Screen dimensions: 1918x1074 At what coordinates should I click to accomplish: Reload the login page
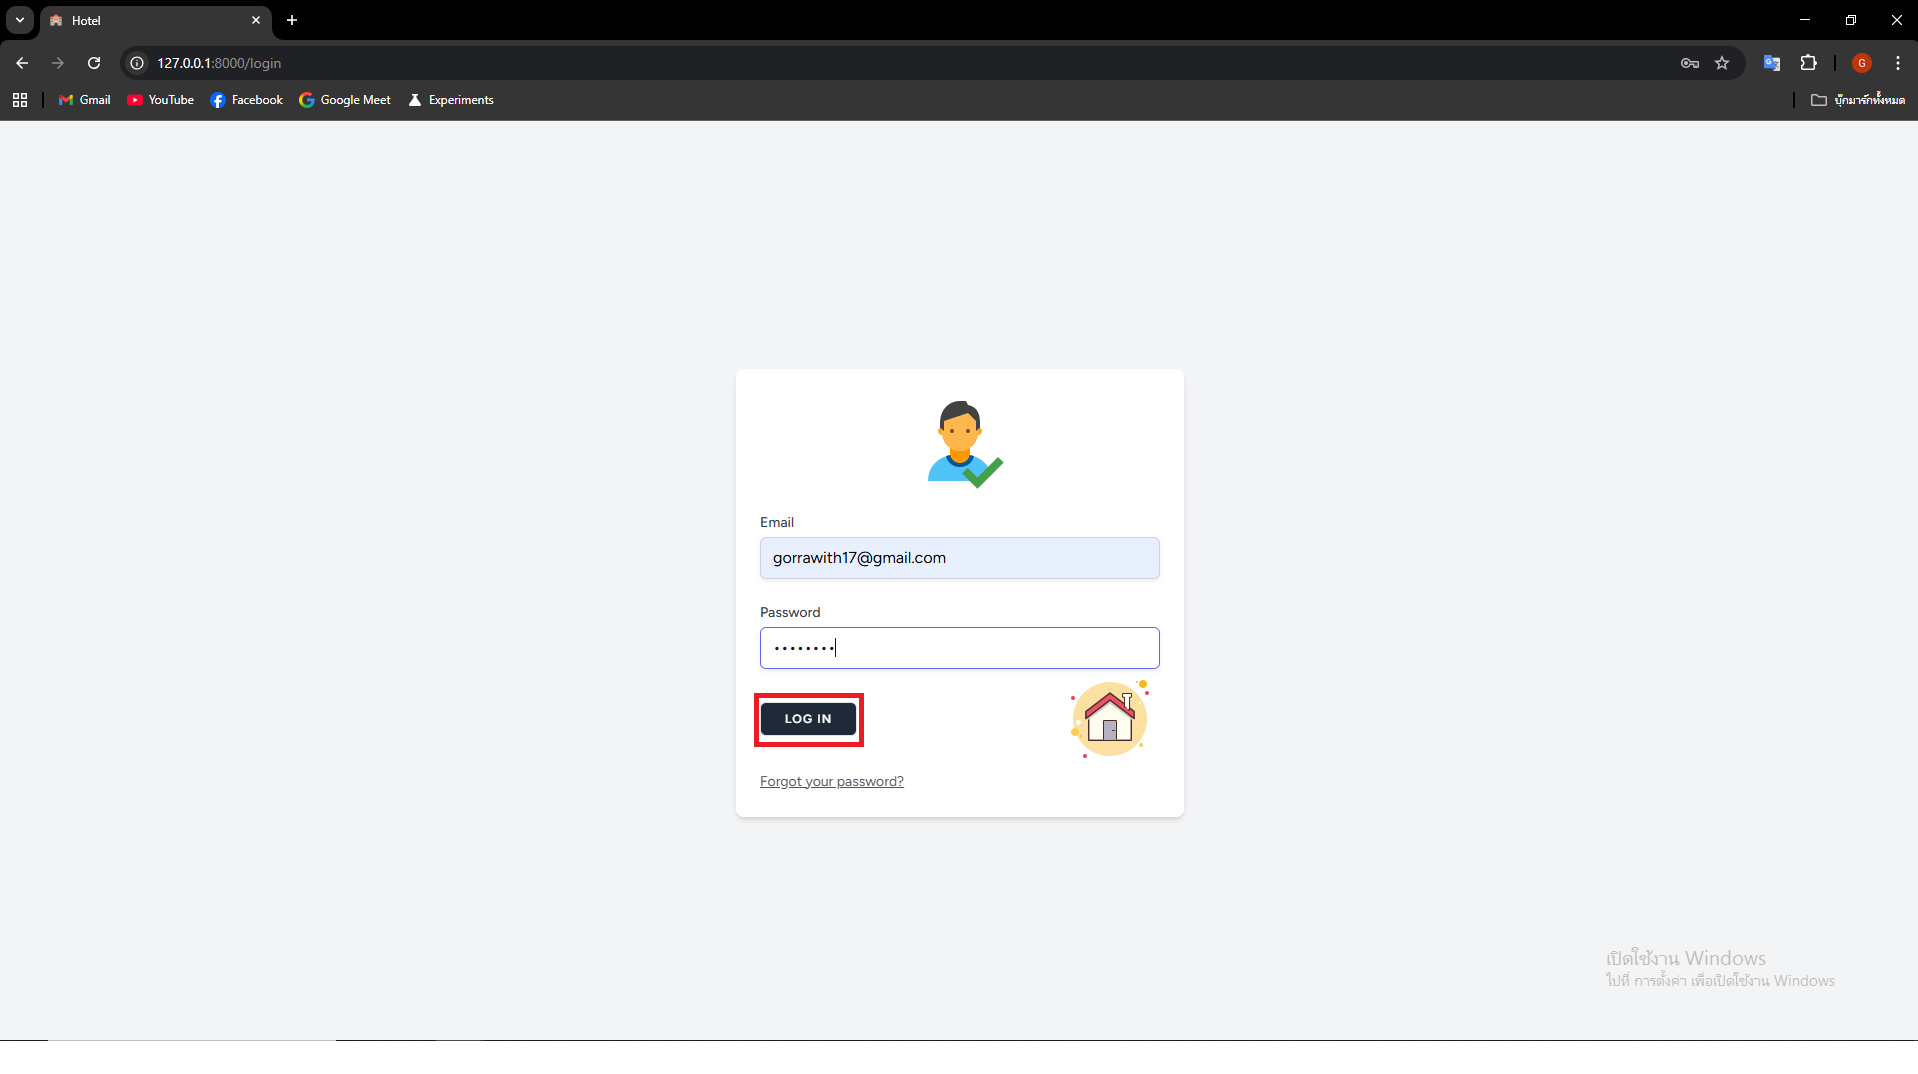click(x=94, y=63)
